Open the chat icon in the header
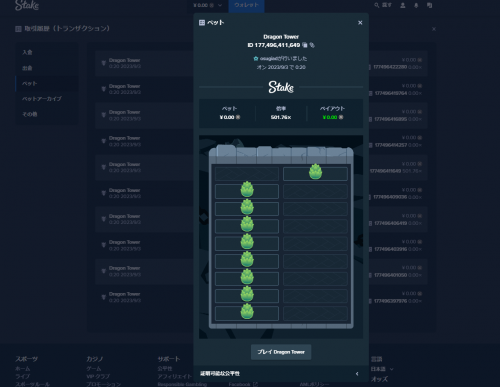Screen dimensions: 500x387 (x=429, y=5)
